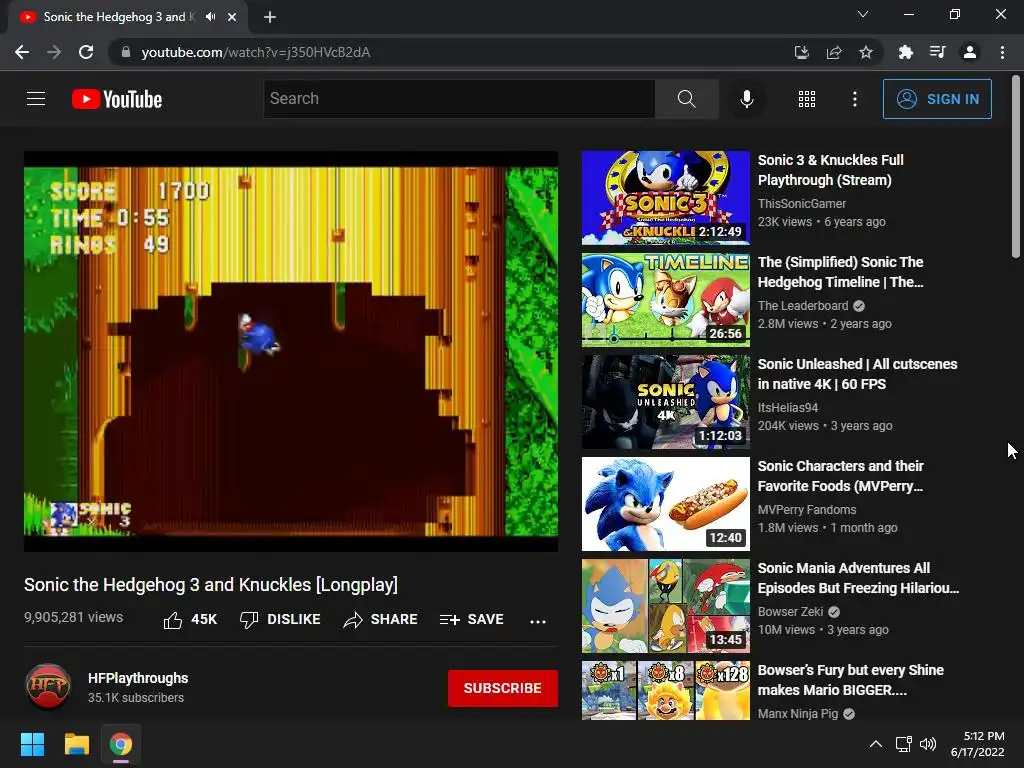Open MVPerry Fandoms channel link
This screenshot has height=768, width=1024.
point(807,509)
